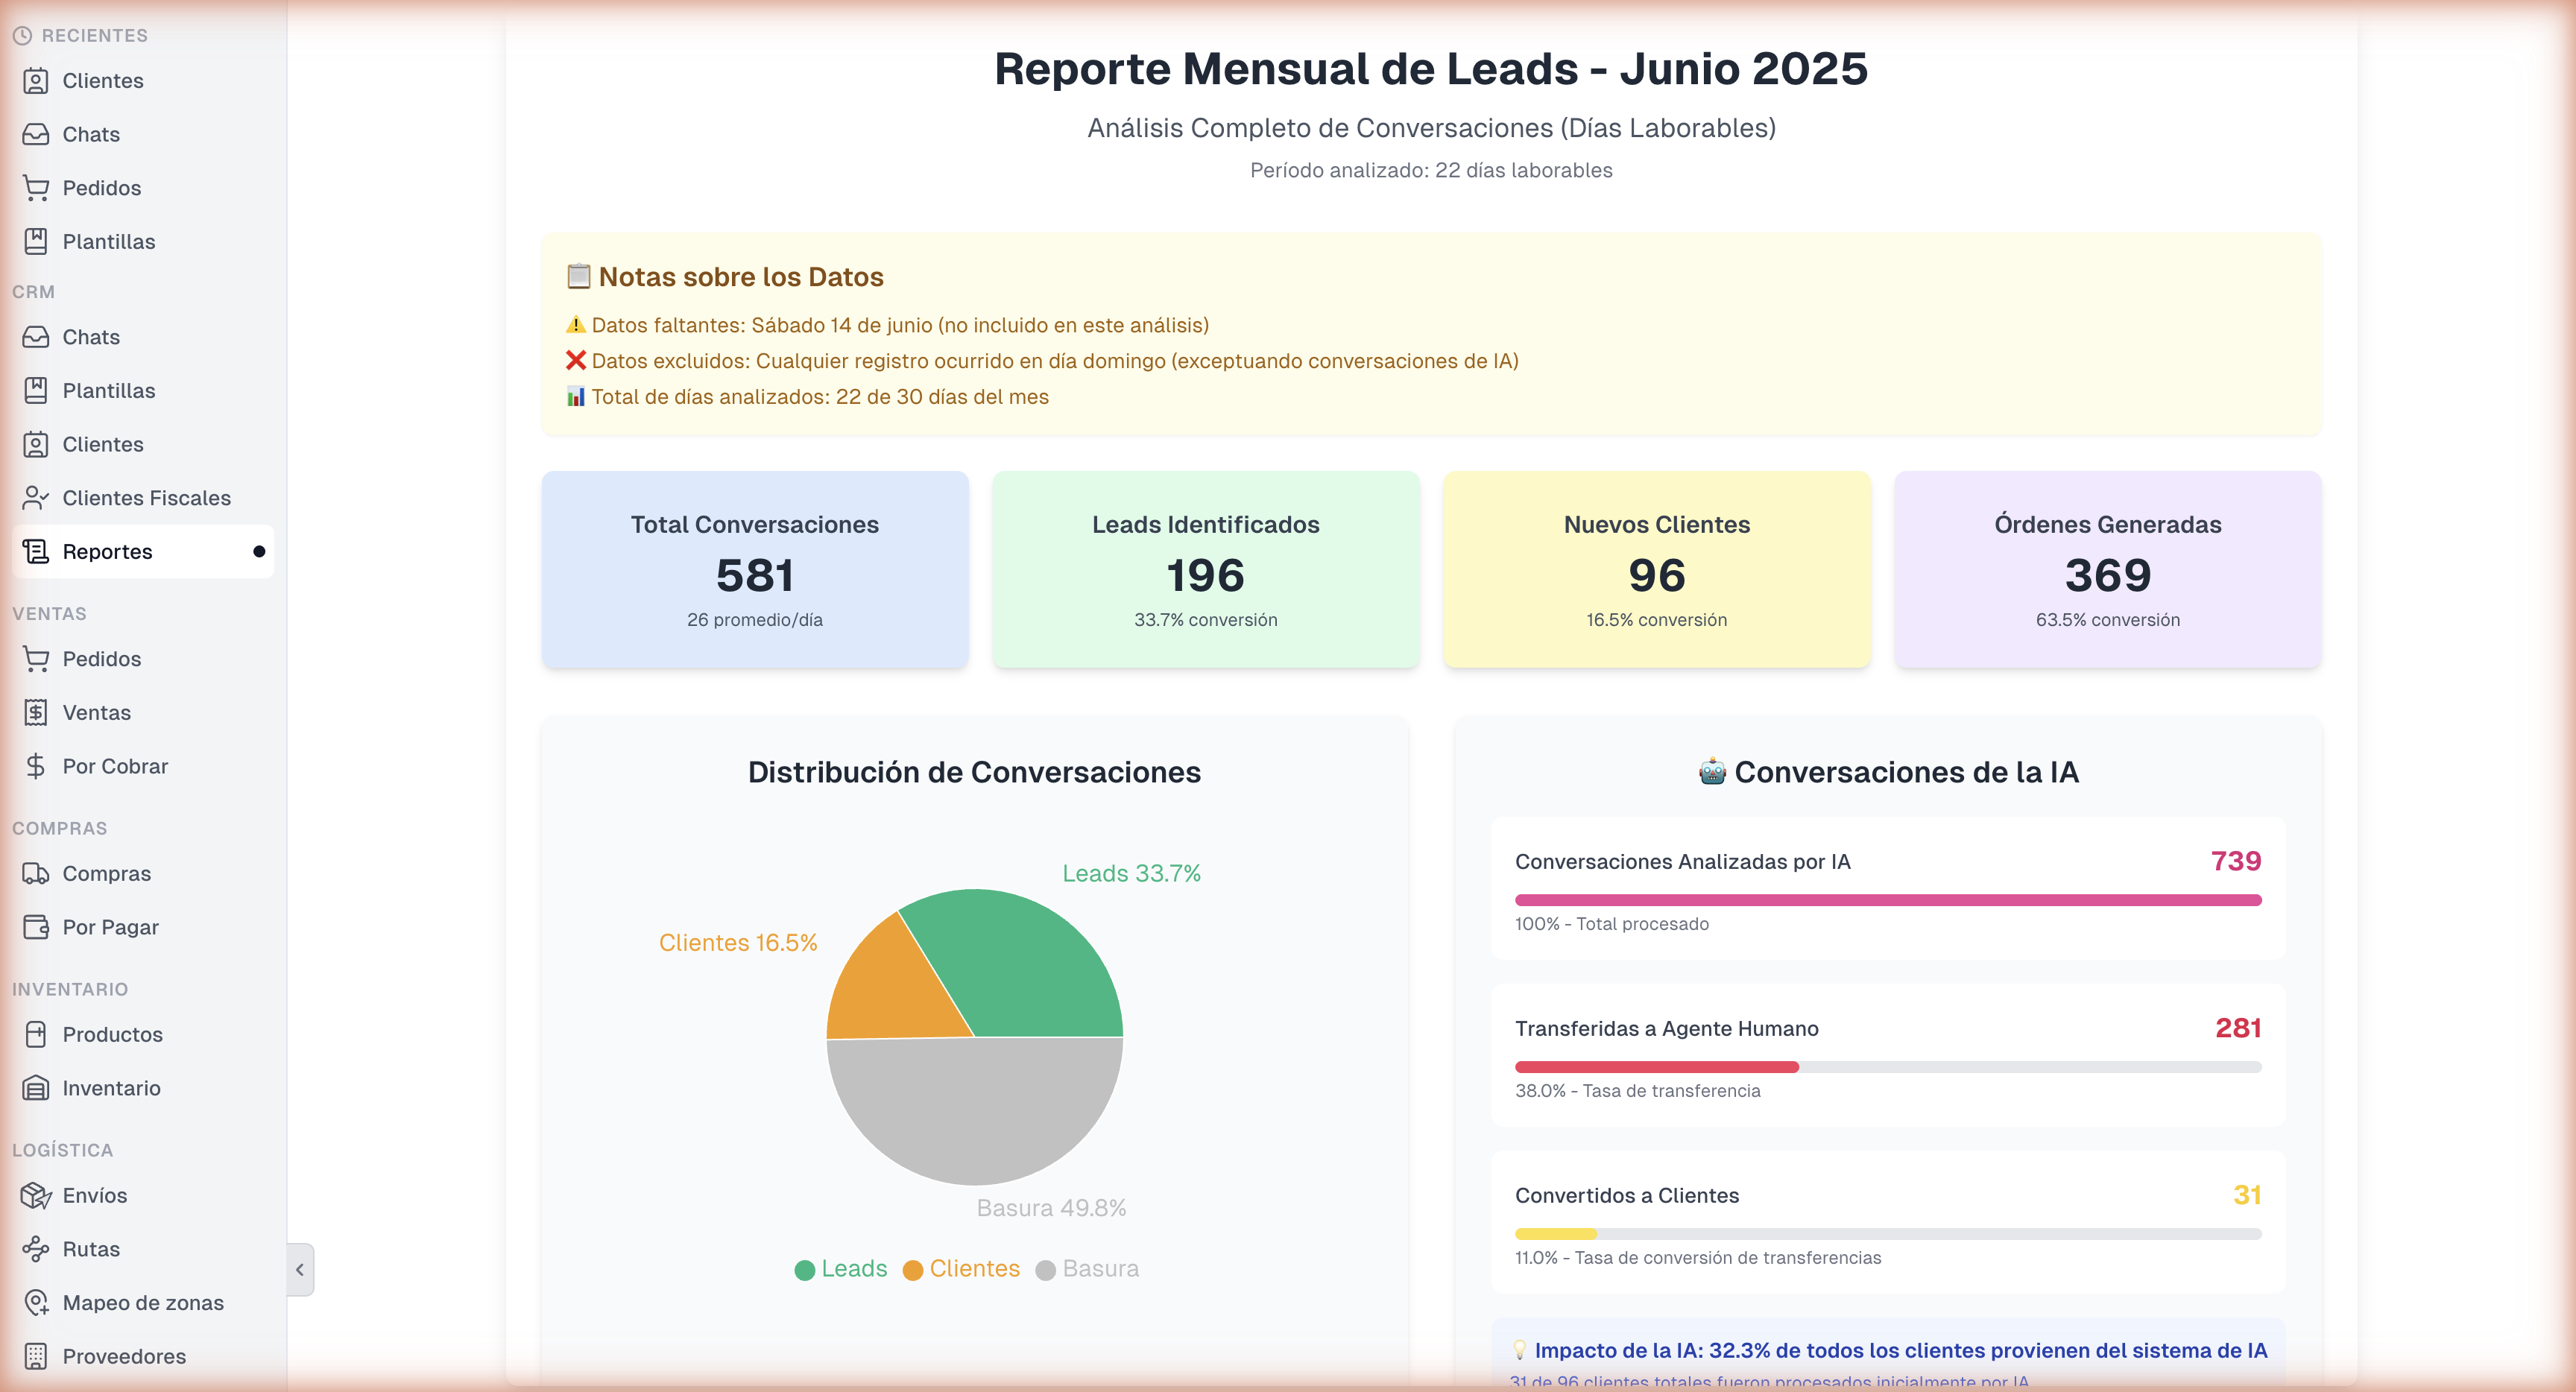The height and width of the screenshot is (1392, 2576).
Task: Open the Chats icon under Recientes
Action: pyautogui.click(x=36, y=133)
